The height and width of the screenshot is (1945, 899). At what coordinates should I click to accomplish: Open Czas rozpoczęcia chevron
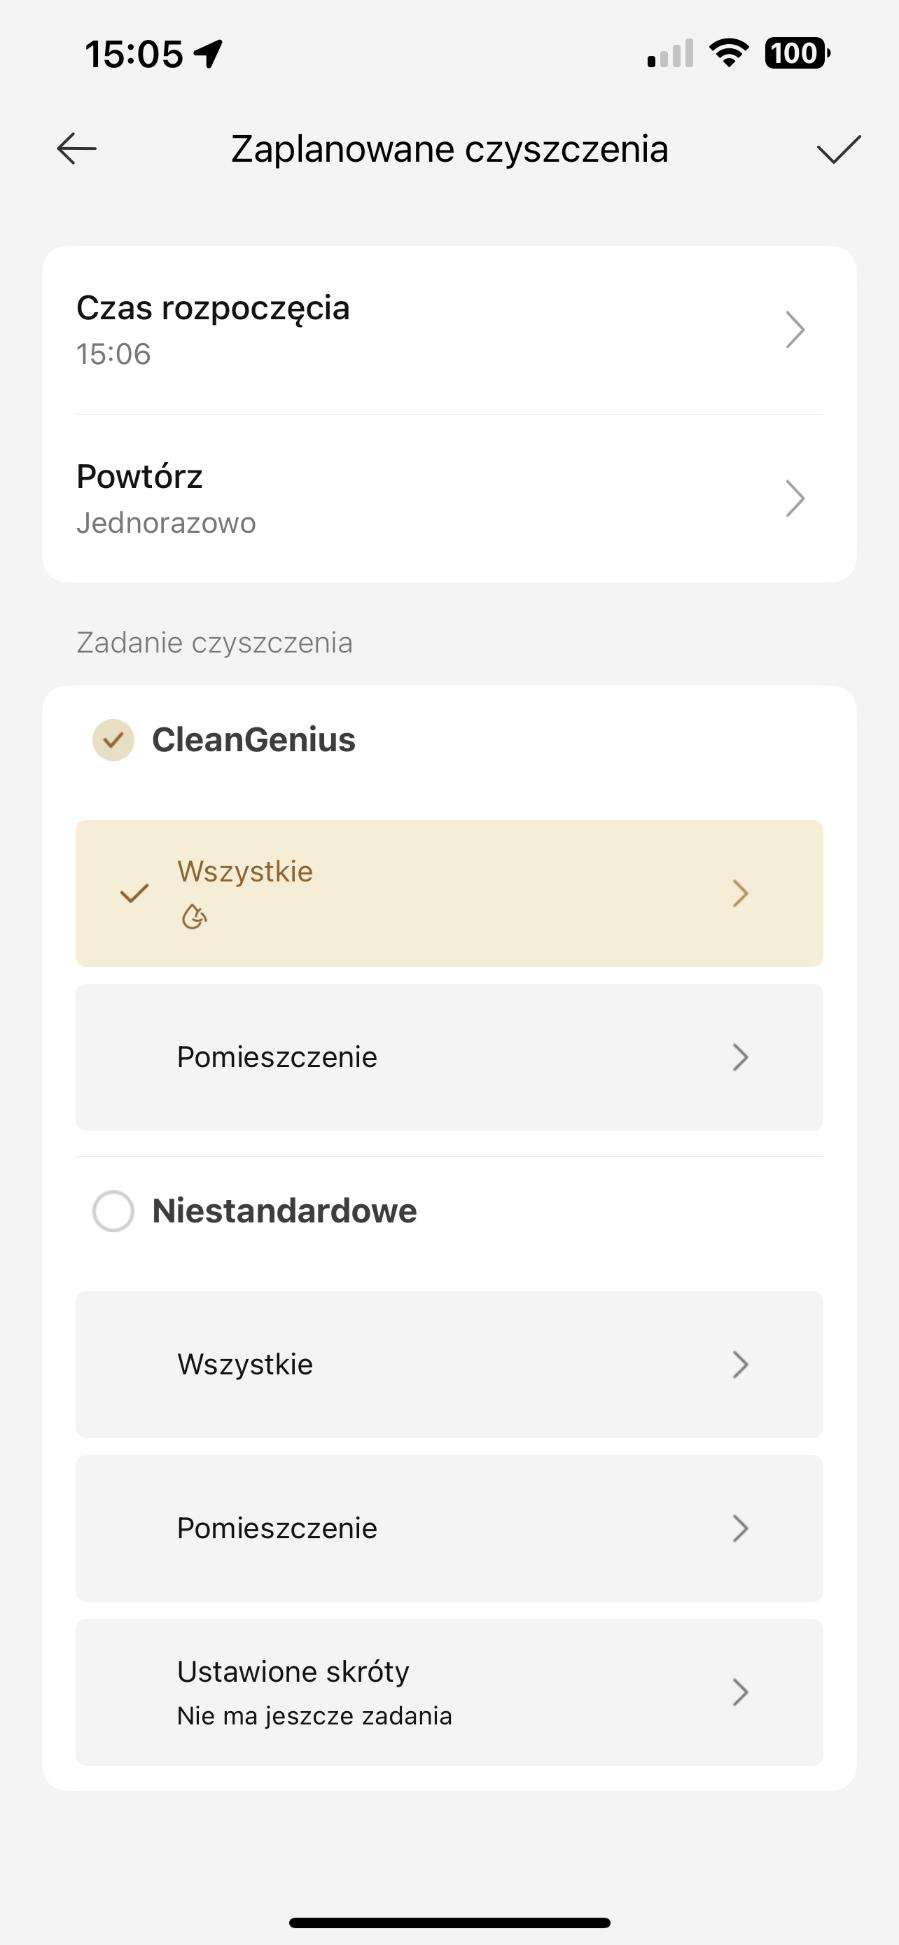795,330
